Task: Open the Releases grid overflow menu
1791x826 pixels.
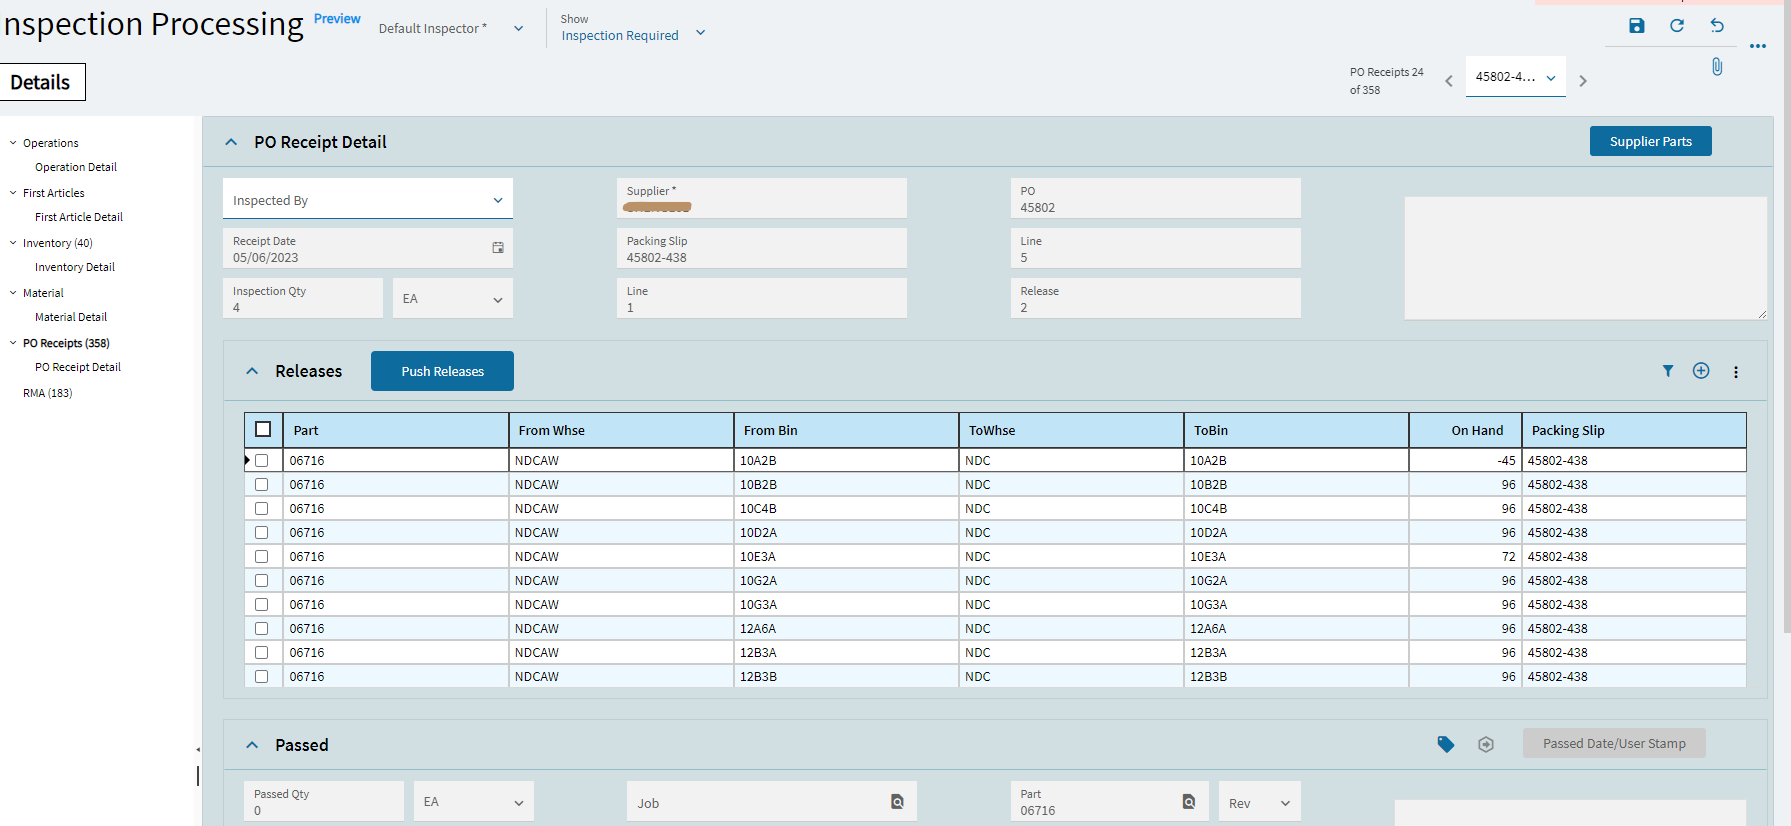Action: [x=1736, y=372]
